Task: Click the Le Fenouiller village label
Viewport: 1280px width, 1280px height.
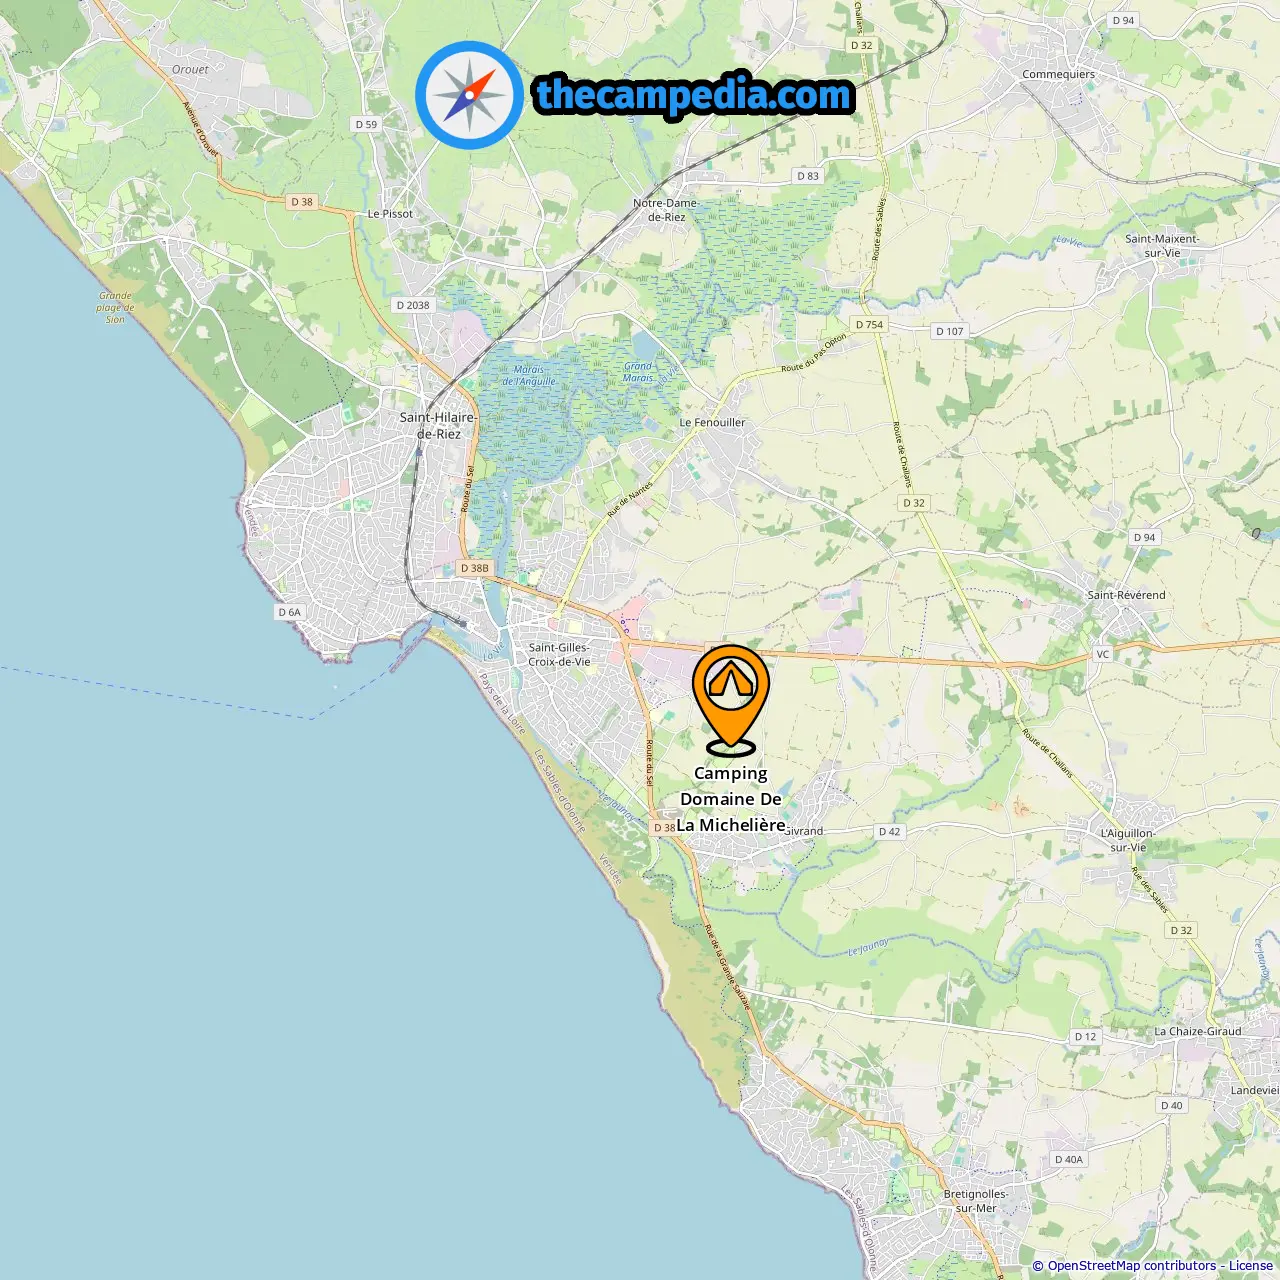Action: pyautogui.click(x=712, y=422)
